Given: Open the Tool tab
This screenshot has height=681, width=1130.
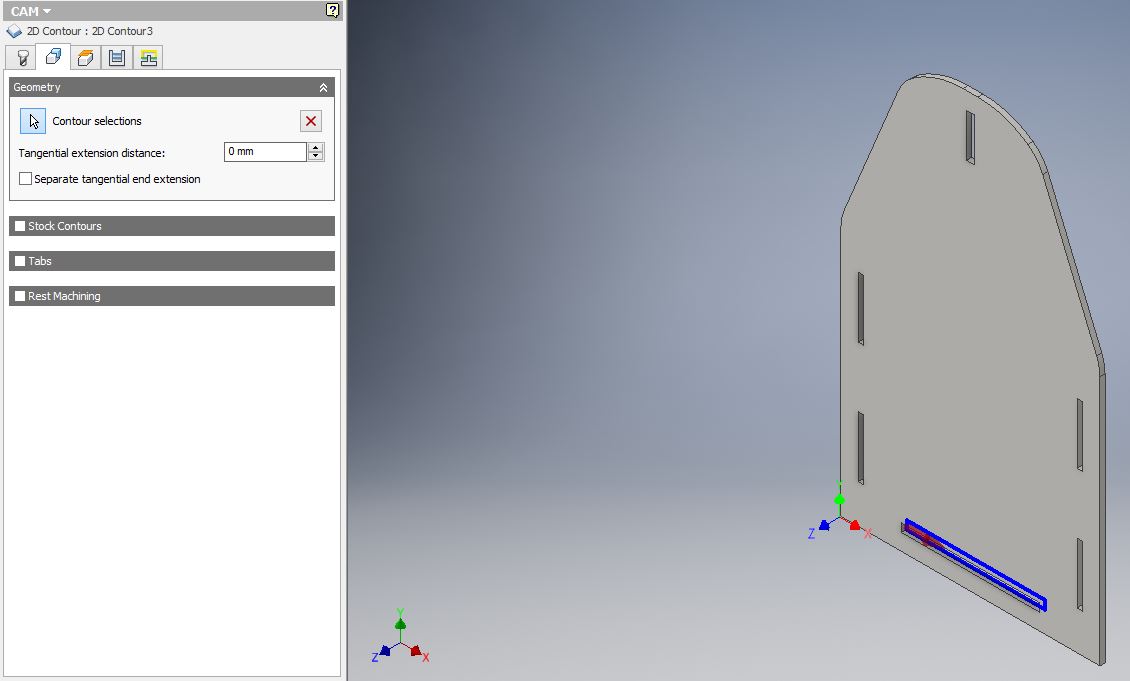Looking at the screenshot, I should (22, 58).
